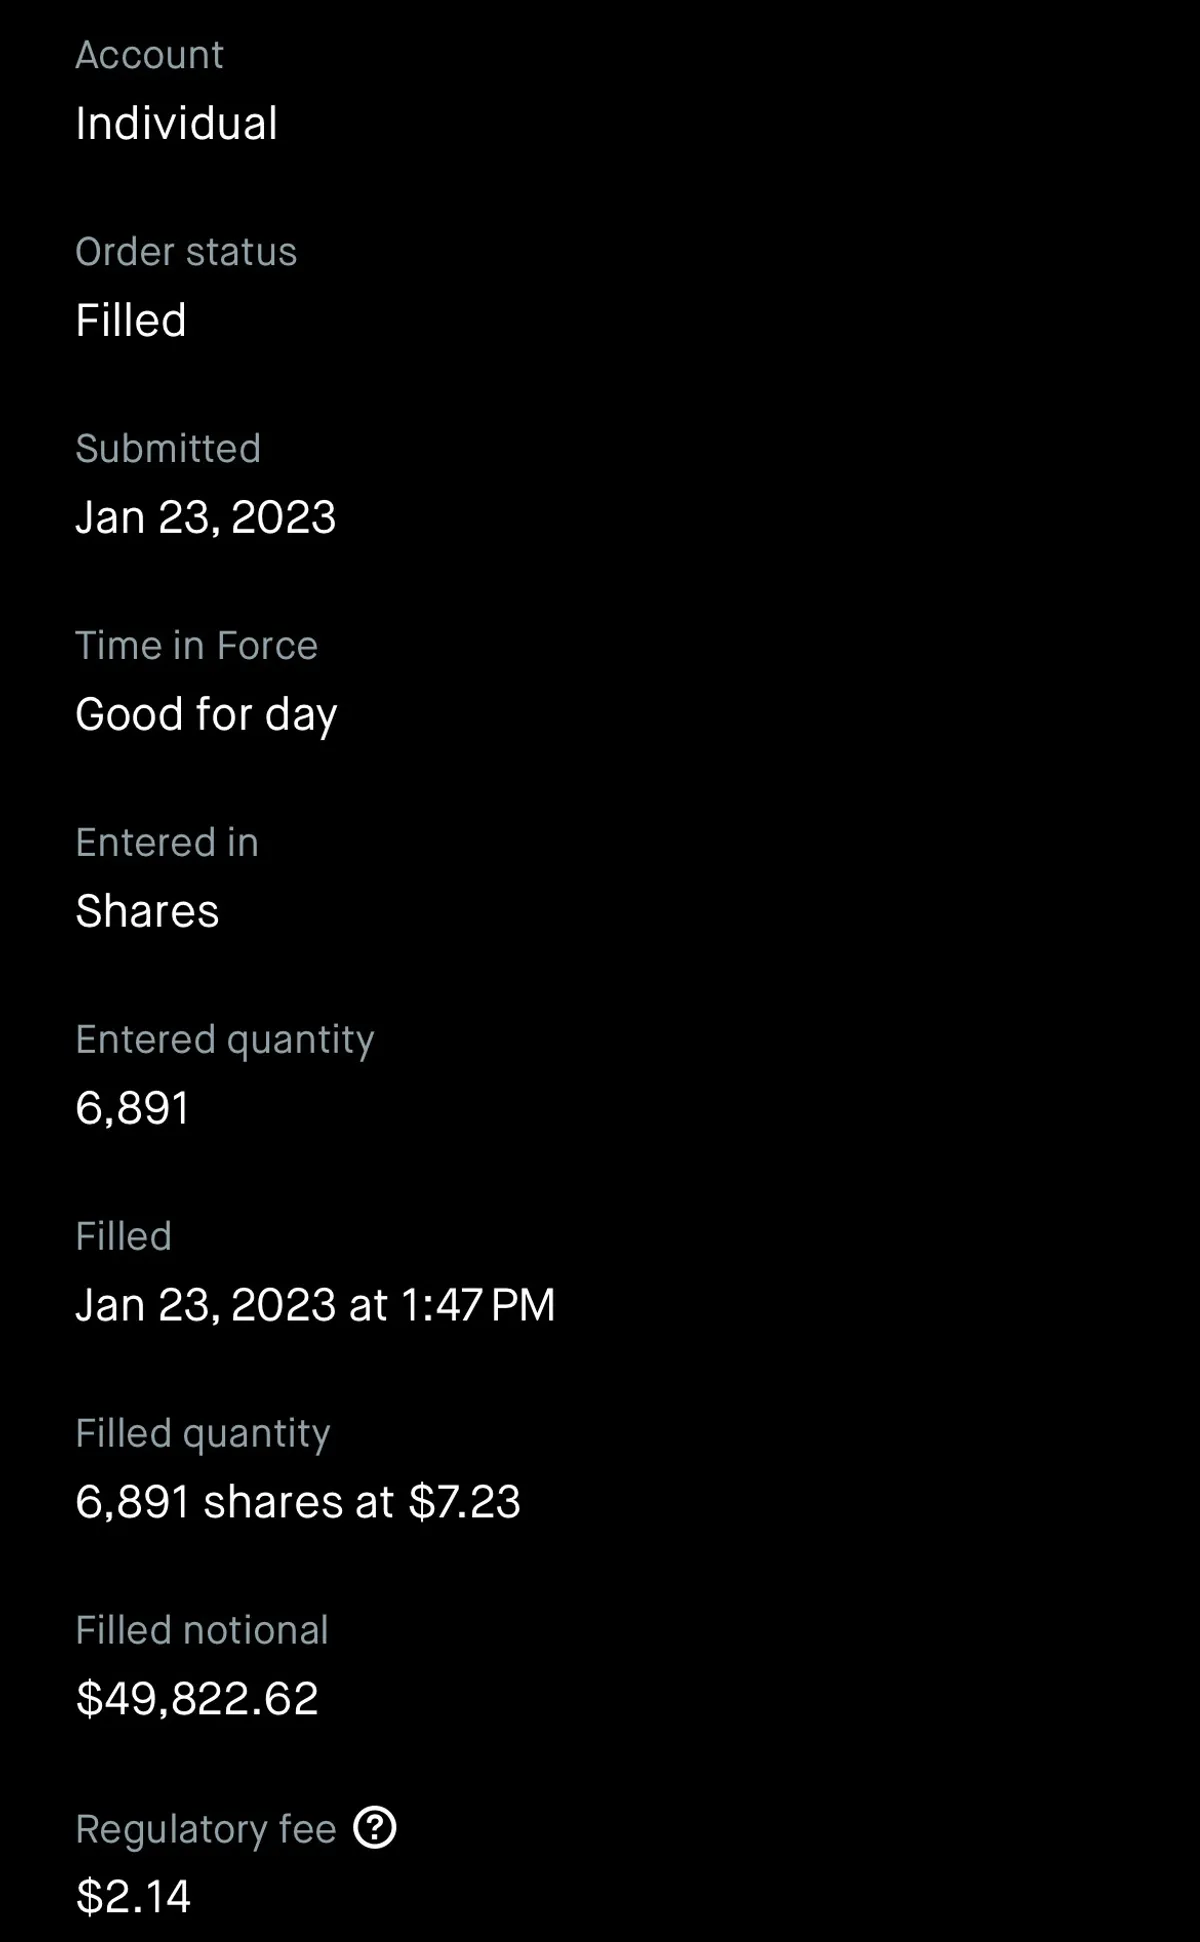
Task: Click the Regulatory fee label text
Action: [206, 1829]
